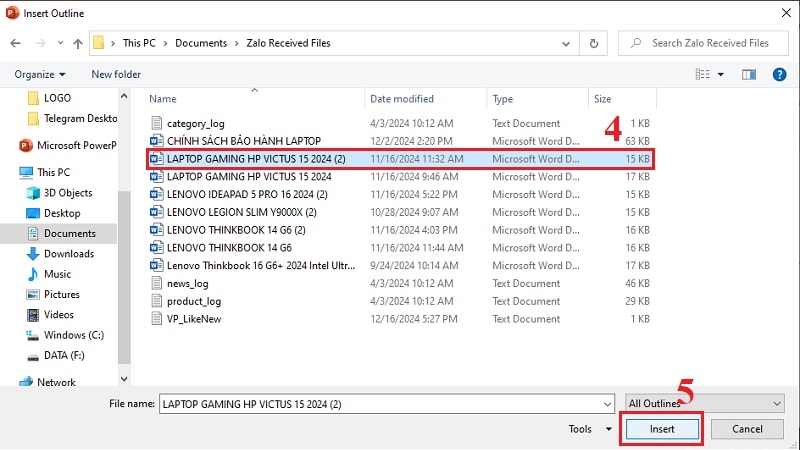800x450 pixels.
Task: Go forward using the right arrow
Action: tap(40, 43)
